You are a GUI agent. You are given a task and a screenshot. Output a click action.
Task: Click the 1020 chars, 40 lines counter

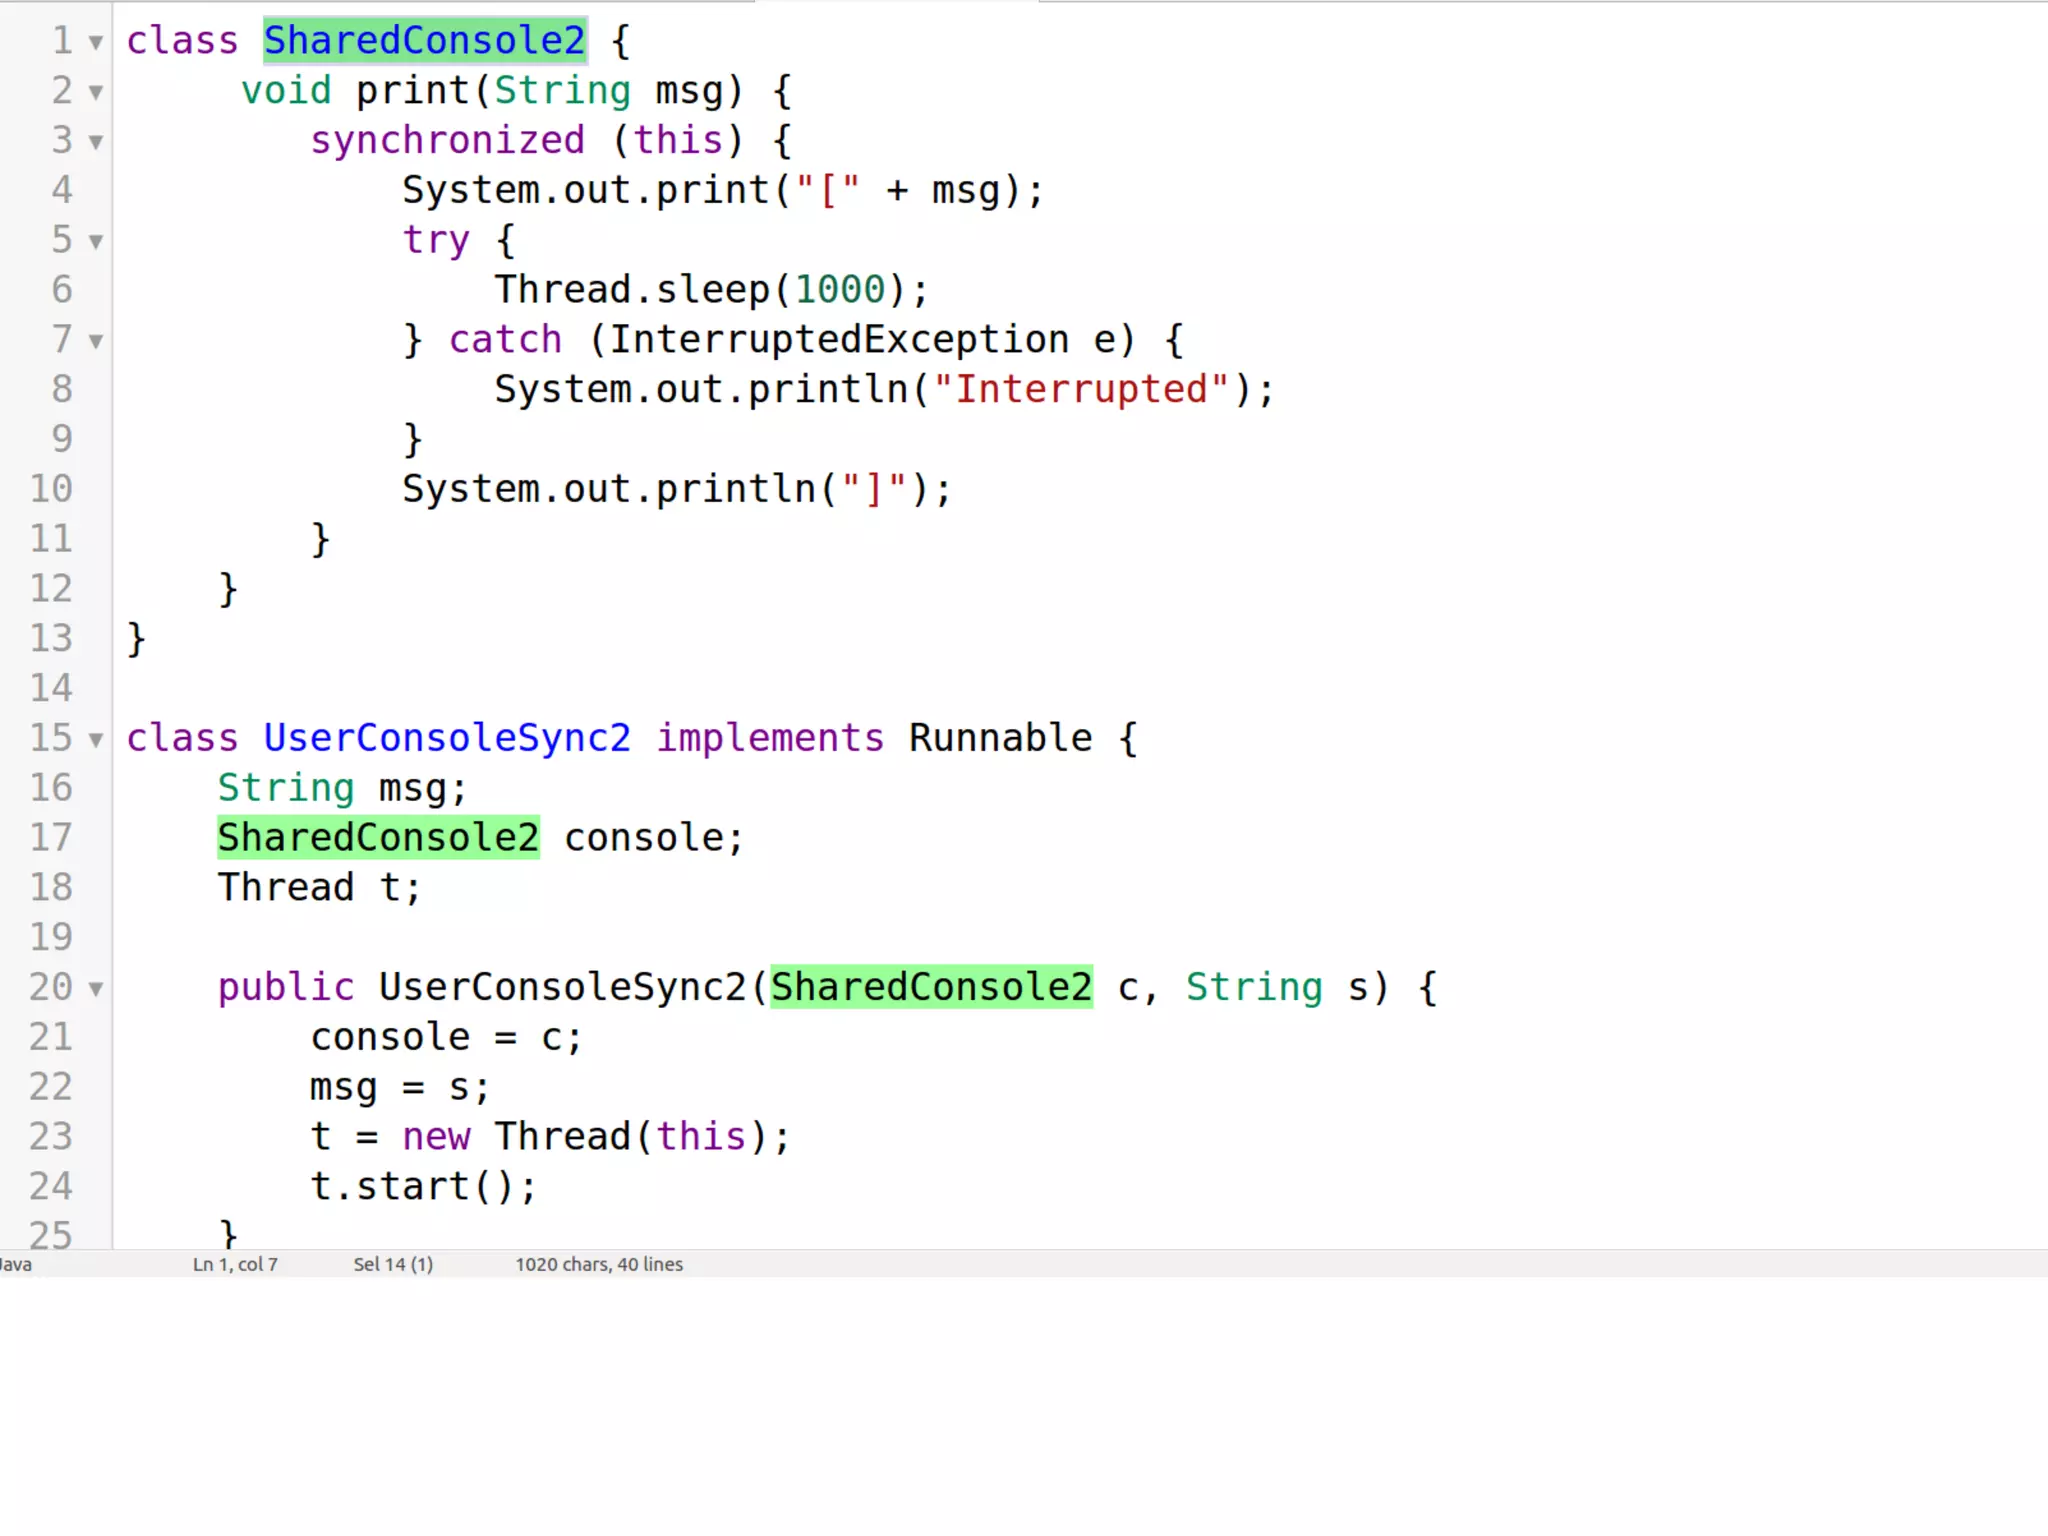coord(599,1264)
